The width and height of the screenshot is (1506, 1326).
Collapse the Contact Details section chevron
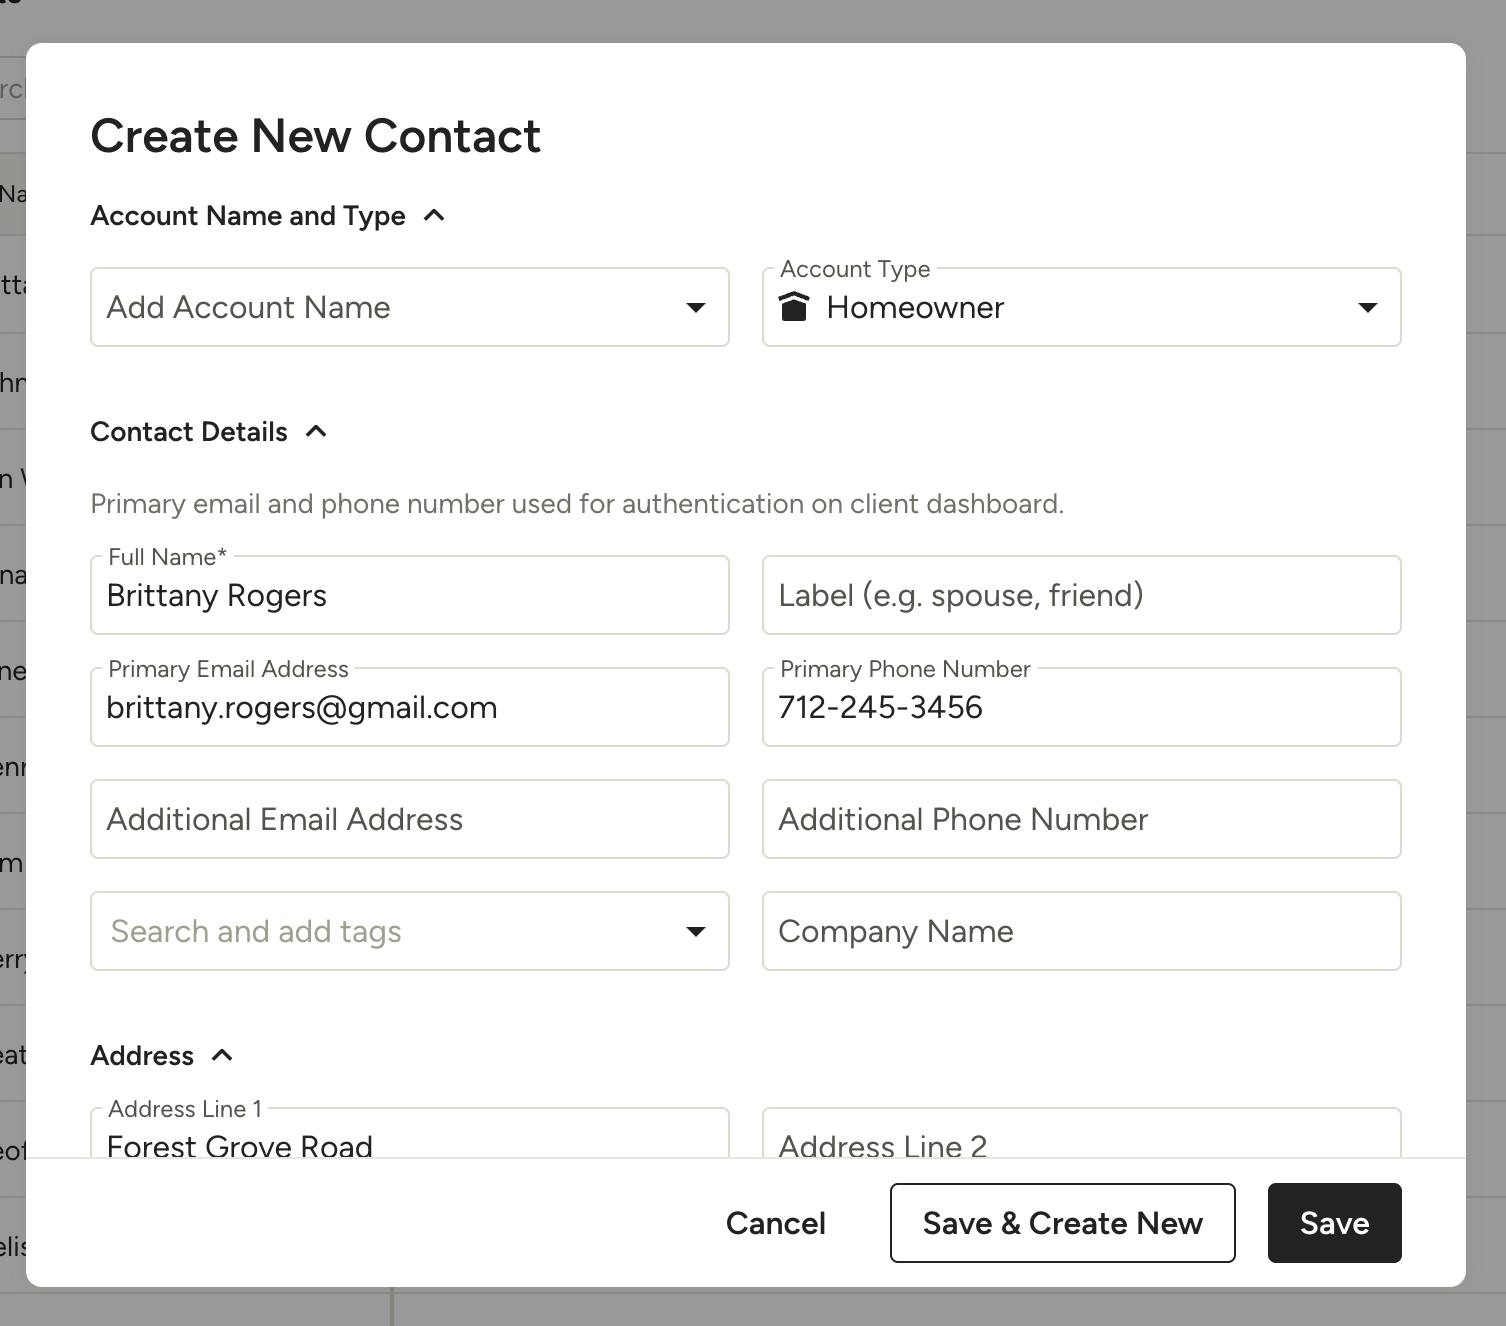316,431
